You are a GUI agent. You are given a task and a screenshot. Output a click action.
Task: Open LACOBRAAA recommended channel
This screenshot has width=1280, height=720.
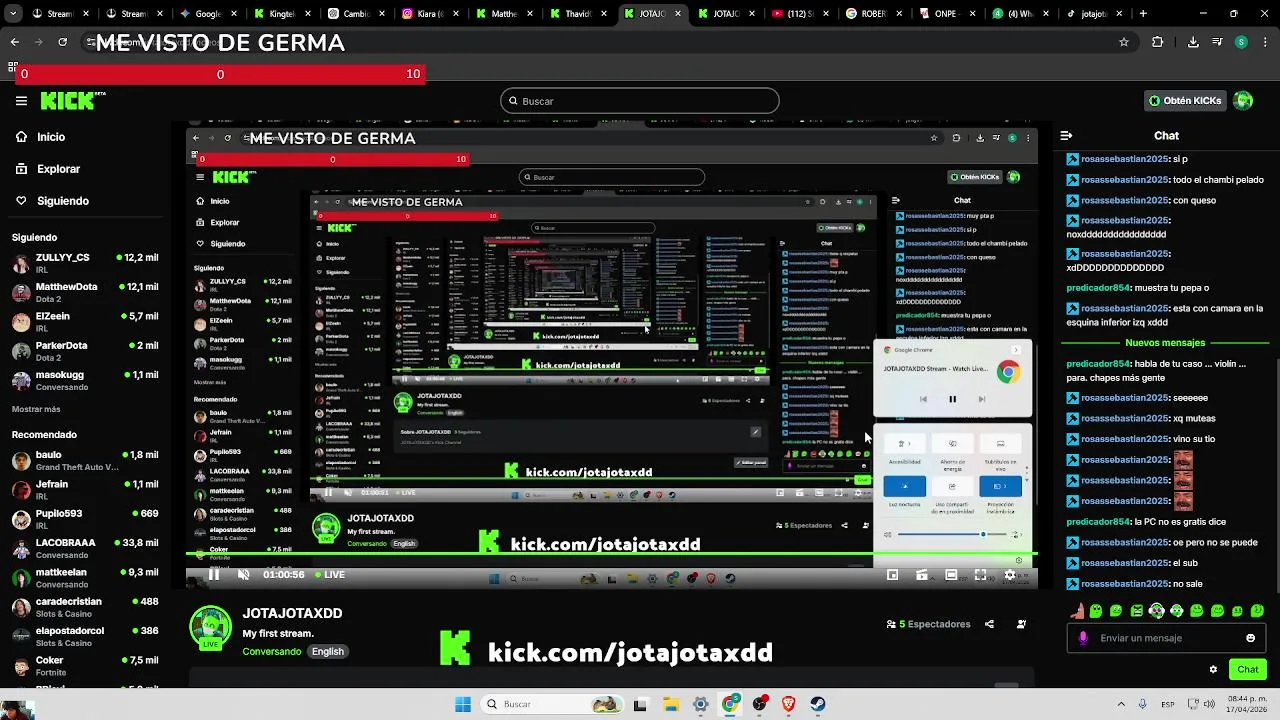85,548
